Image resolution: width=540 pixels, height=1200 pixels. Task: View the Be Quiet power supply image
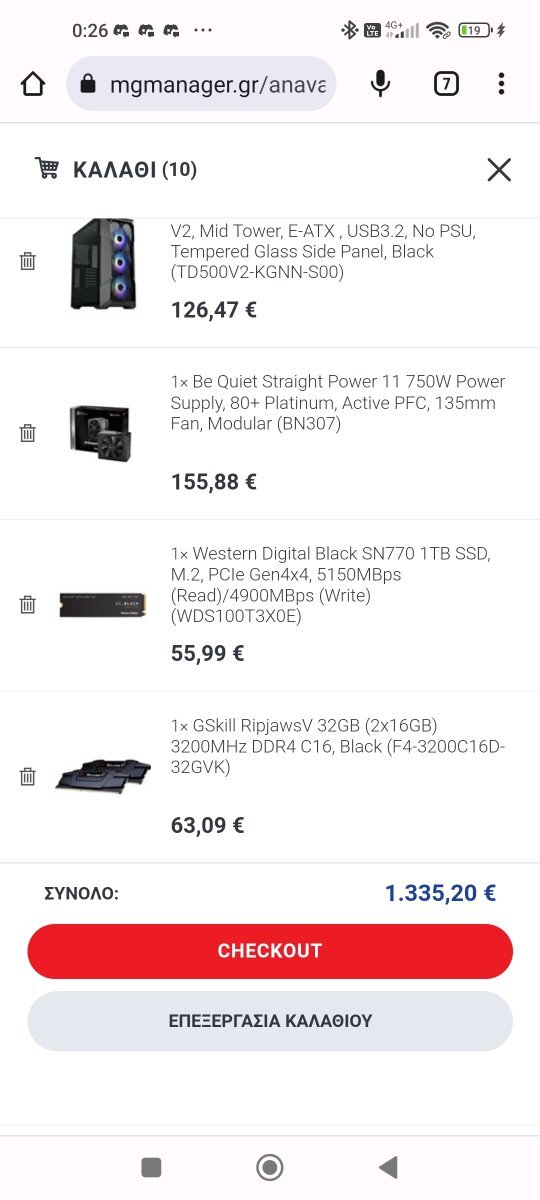104,430
